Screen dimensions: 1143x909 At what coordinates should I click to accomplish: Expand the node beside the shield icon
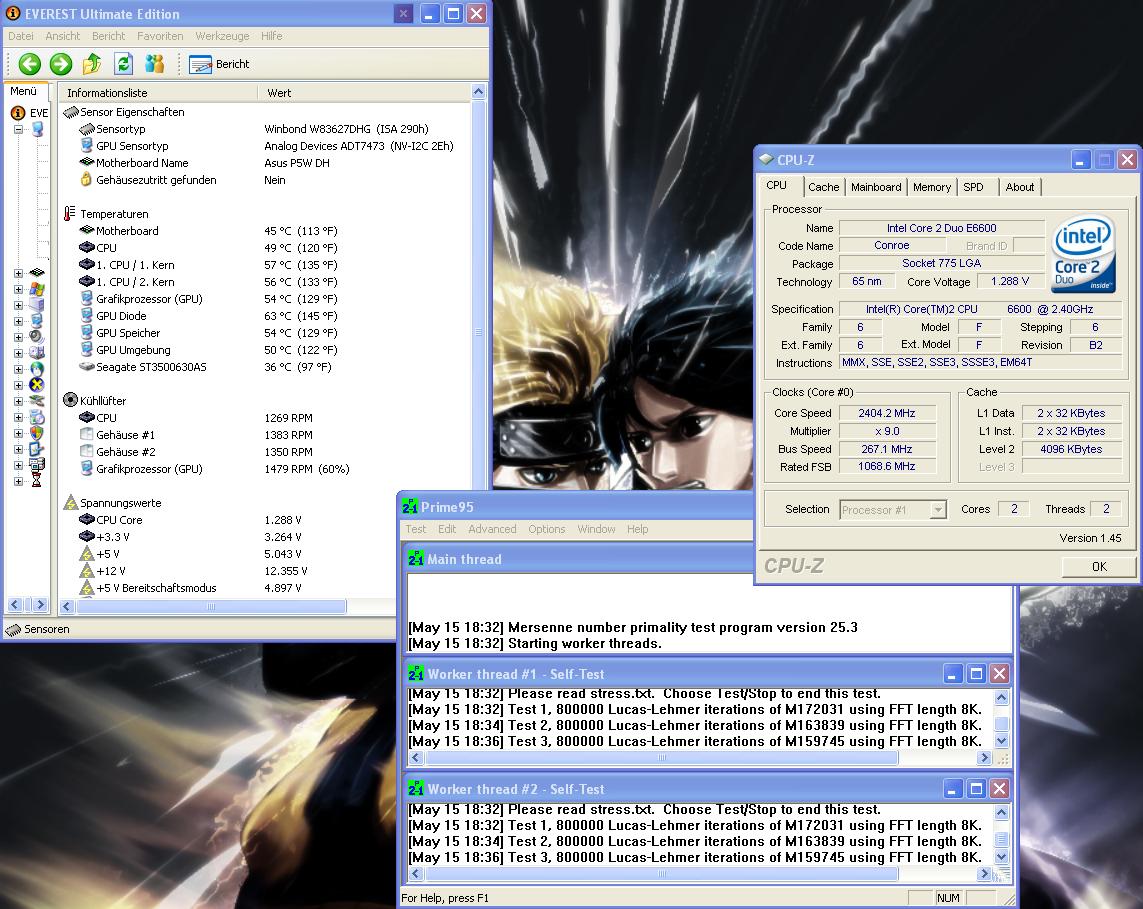18,434
